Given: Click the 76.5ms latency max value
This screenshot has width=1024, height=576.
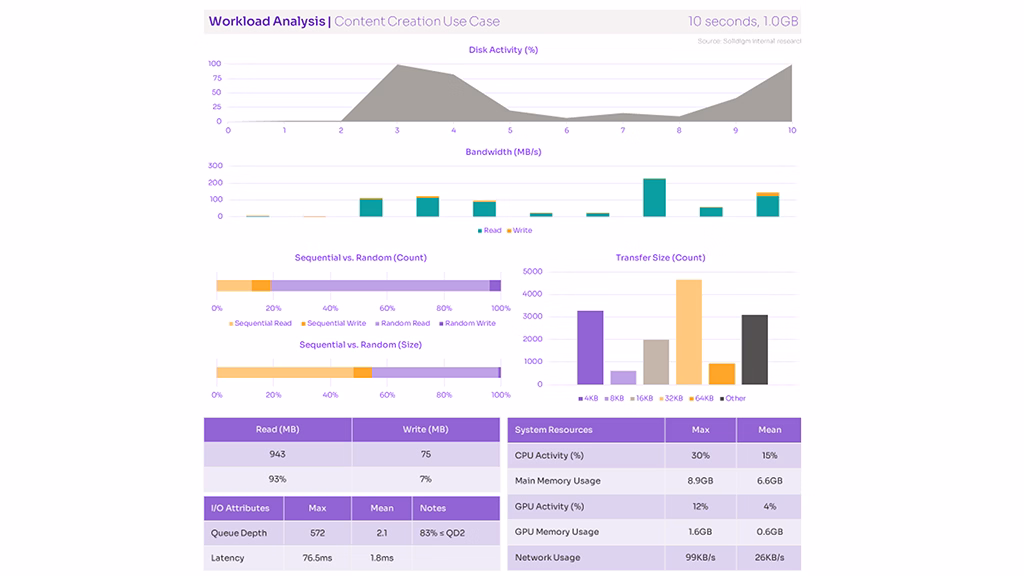Looking at the screenshot, I should pyautogui.click(x=317, y=558).
